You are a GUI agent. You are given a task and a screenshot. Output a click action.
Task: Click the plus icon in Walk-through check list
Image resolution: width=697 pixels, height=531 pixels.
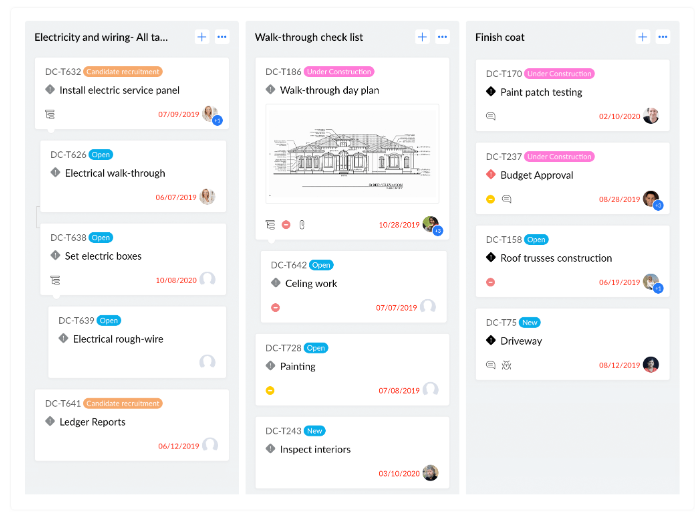(422, 37)
